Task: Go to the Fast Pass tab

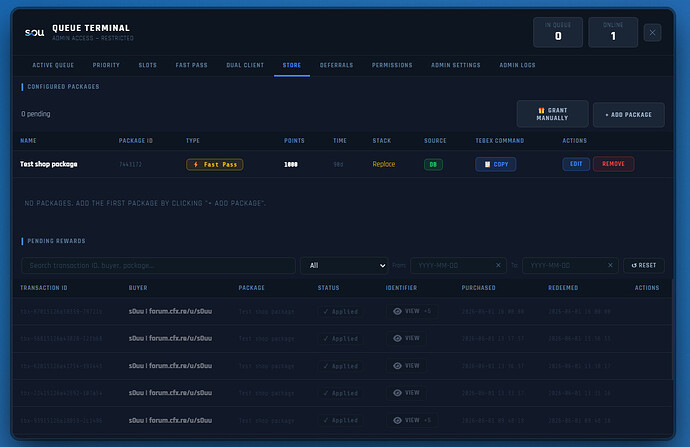Action: coord(191,65)
